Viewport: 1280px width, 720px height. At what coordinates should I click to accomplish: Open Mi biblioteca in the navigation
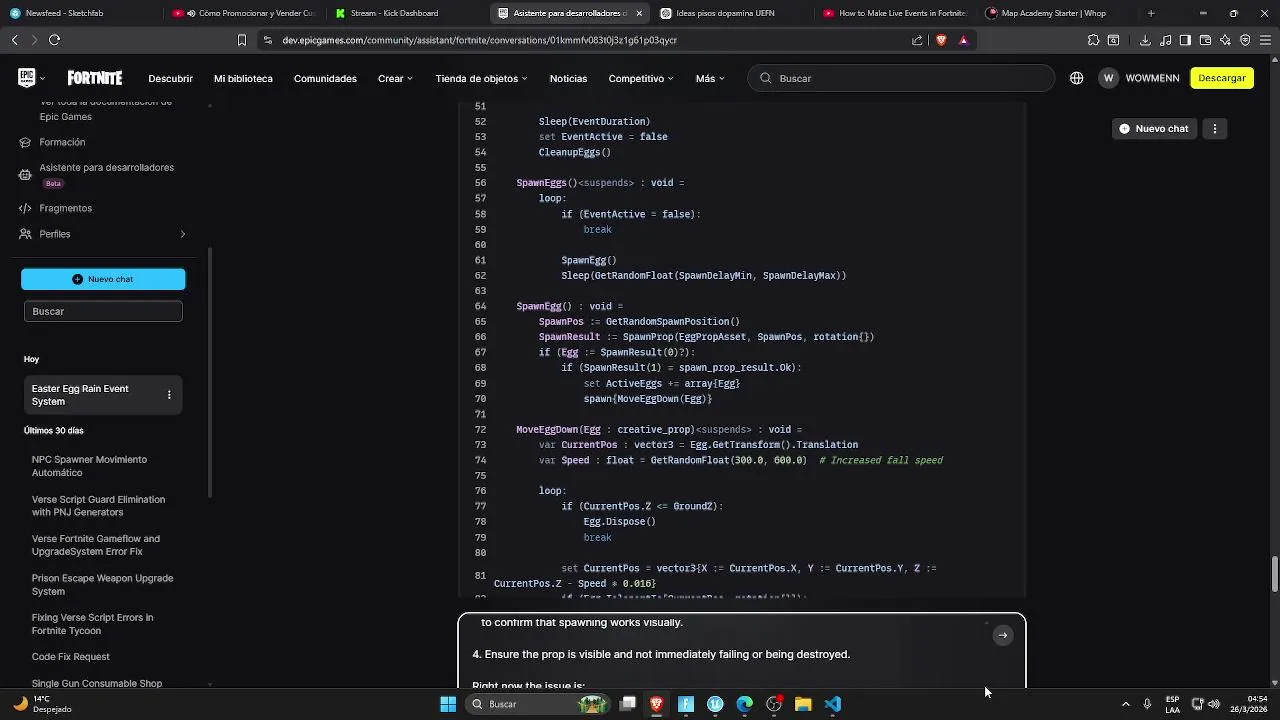tap(243, 78)
